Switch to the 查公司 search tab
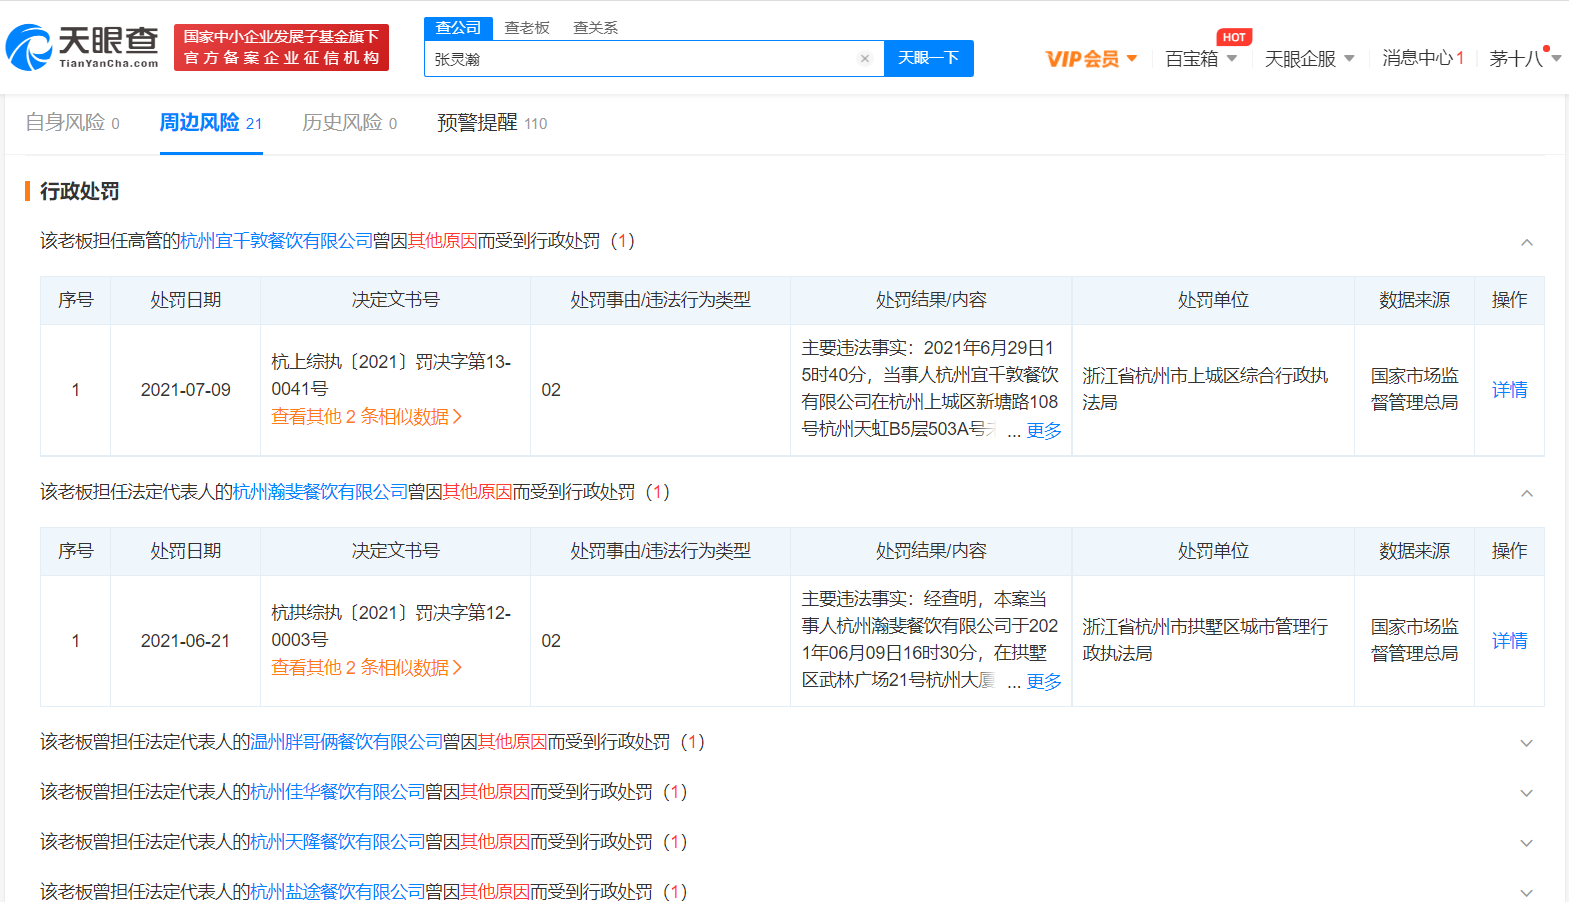Viewport: 1569px width, 902px height. (x=458, y=28)
